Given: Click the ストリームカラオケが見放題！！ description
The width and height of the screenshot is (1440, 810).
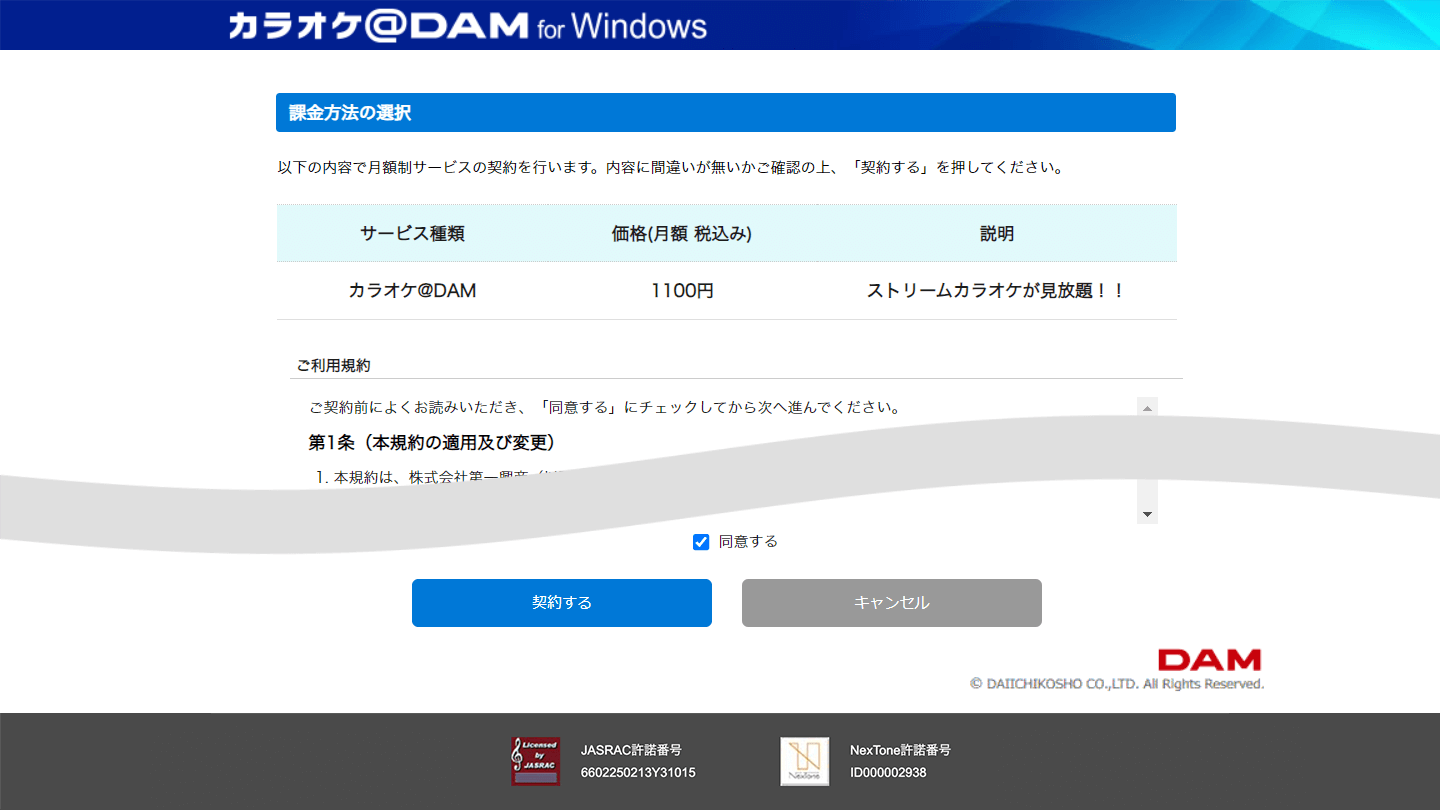Looking at the screenshot, I should click(x=997, y=291).
